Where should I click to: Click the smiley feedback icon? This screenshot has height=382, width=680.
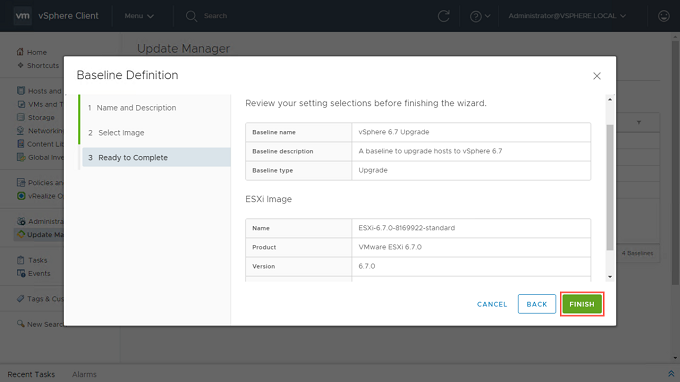point(664,16)
